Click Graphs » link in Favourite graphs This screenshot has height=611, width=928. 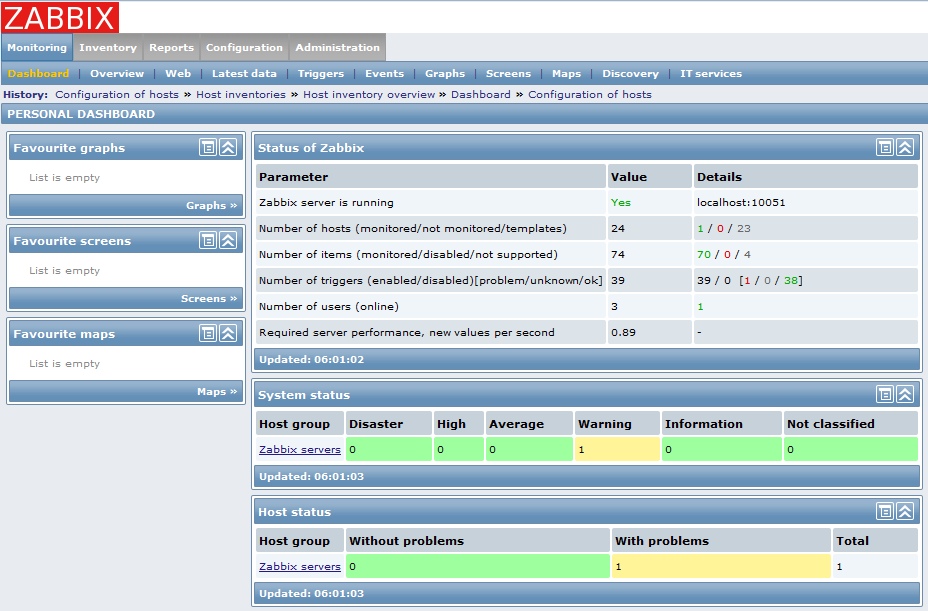point(211,205)
